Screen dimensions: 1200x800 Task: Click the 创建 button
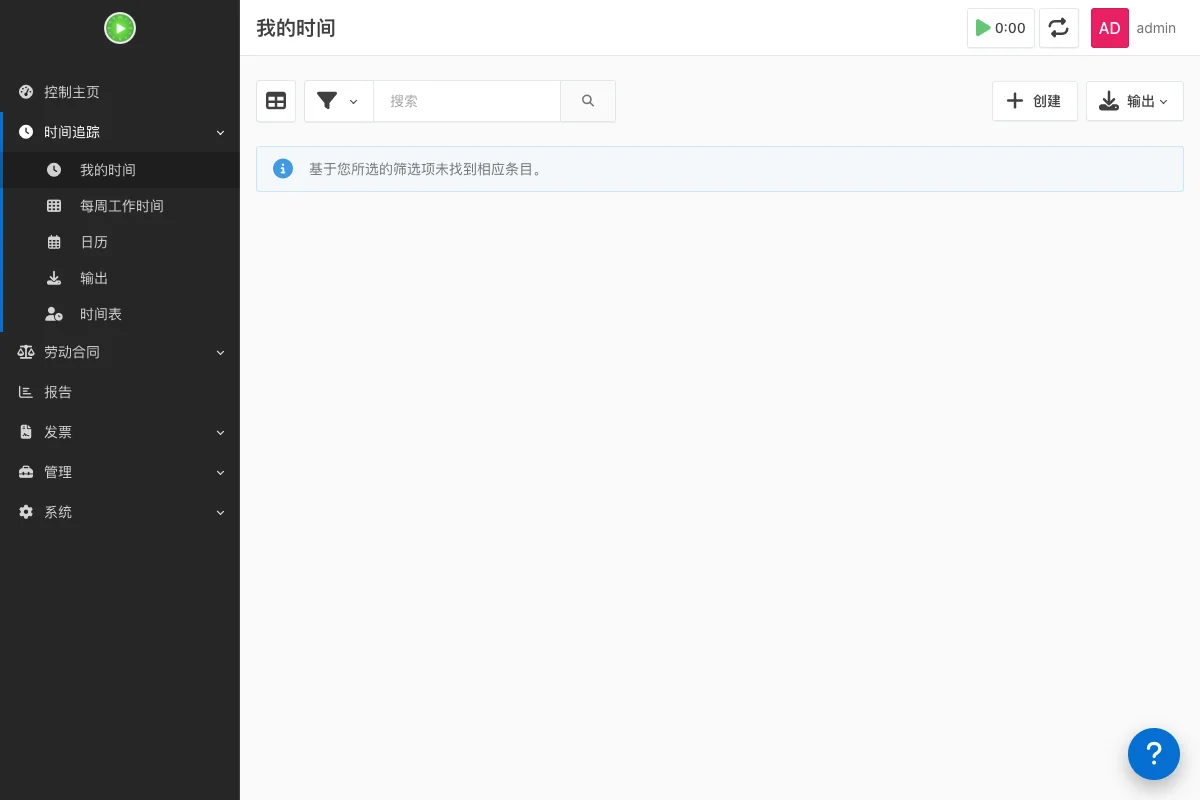click(1035, 101)
